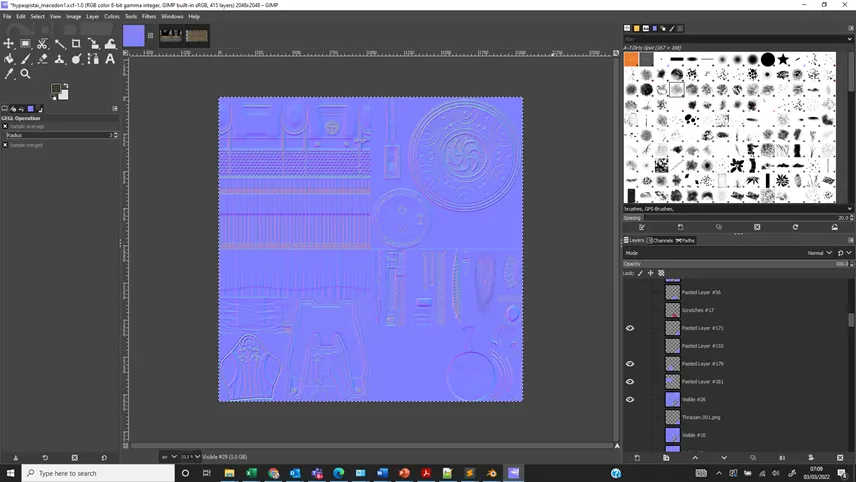Image resolution: width=856 pixels, height=482 pixels.
Task: Lock position and size of layer
Action: click(x=651, y=273)
